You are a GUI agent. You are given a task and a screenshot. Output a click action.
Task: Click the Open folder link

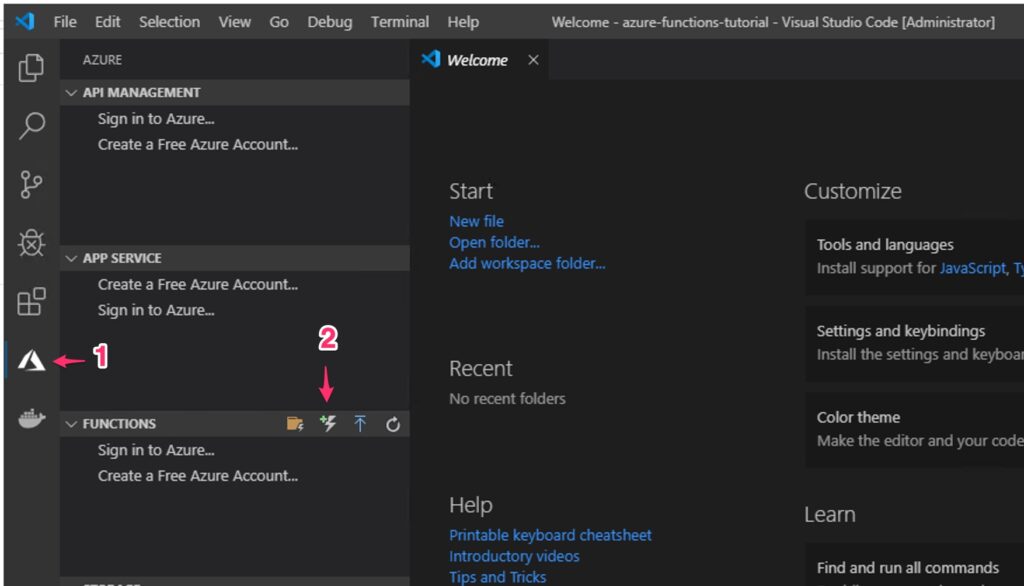click(x=494, y=242)
